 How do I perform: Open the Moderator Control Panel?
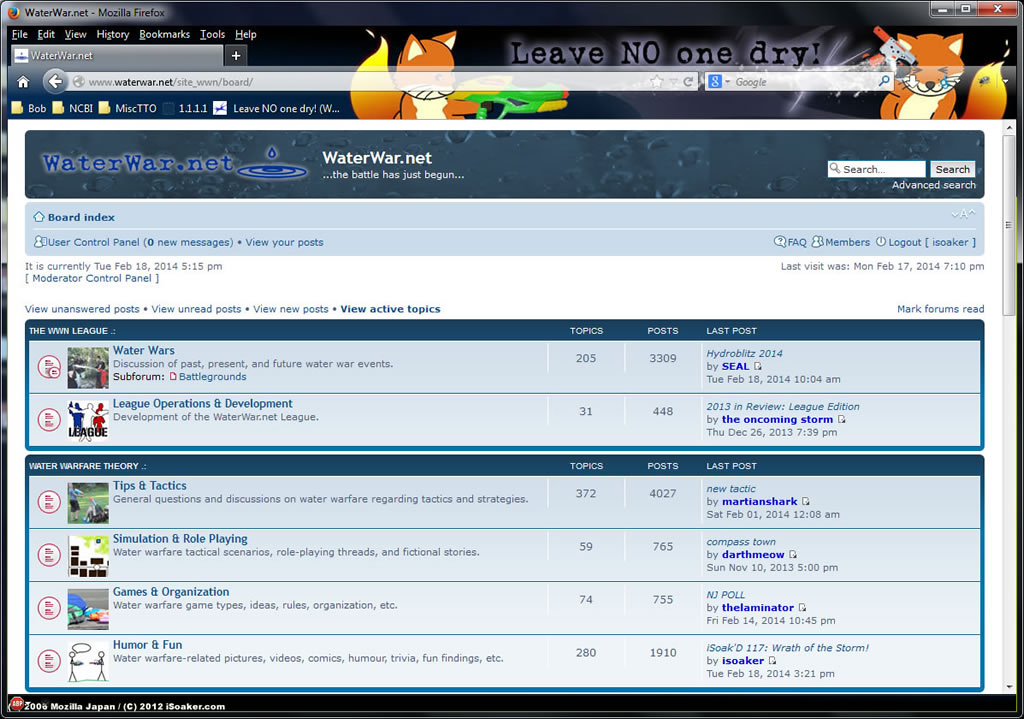coord(92,278)
